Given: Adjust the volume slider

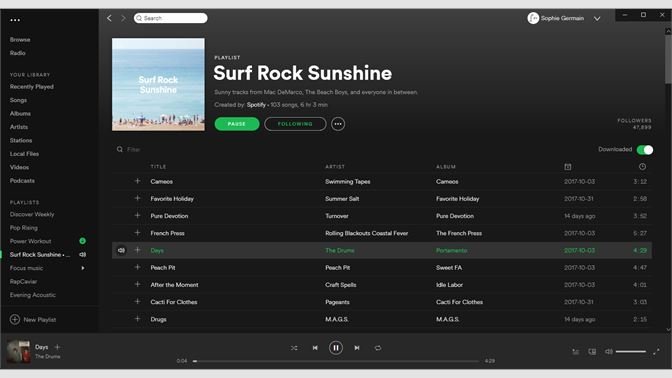Looking at the screenshot, I should point(631,351).
